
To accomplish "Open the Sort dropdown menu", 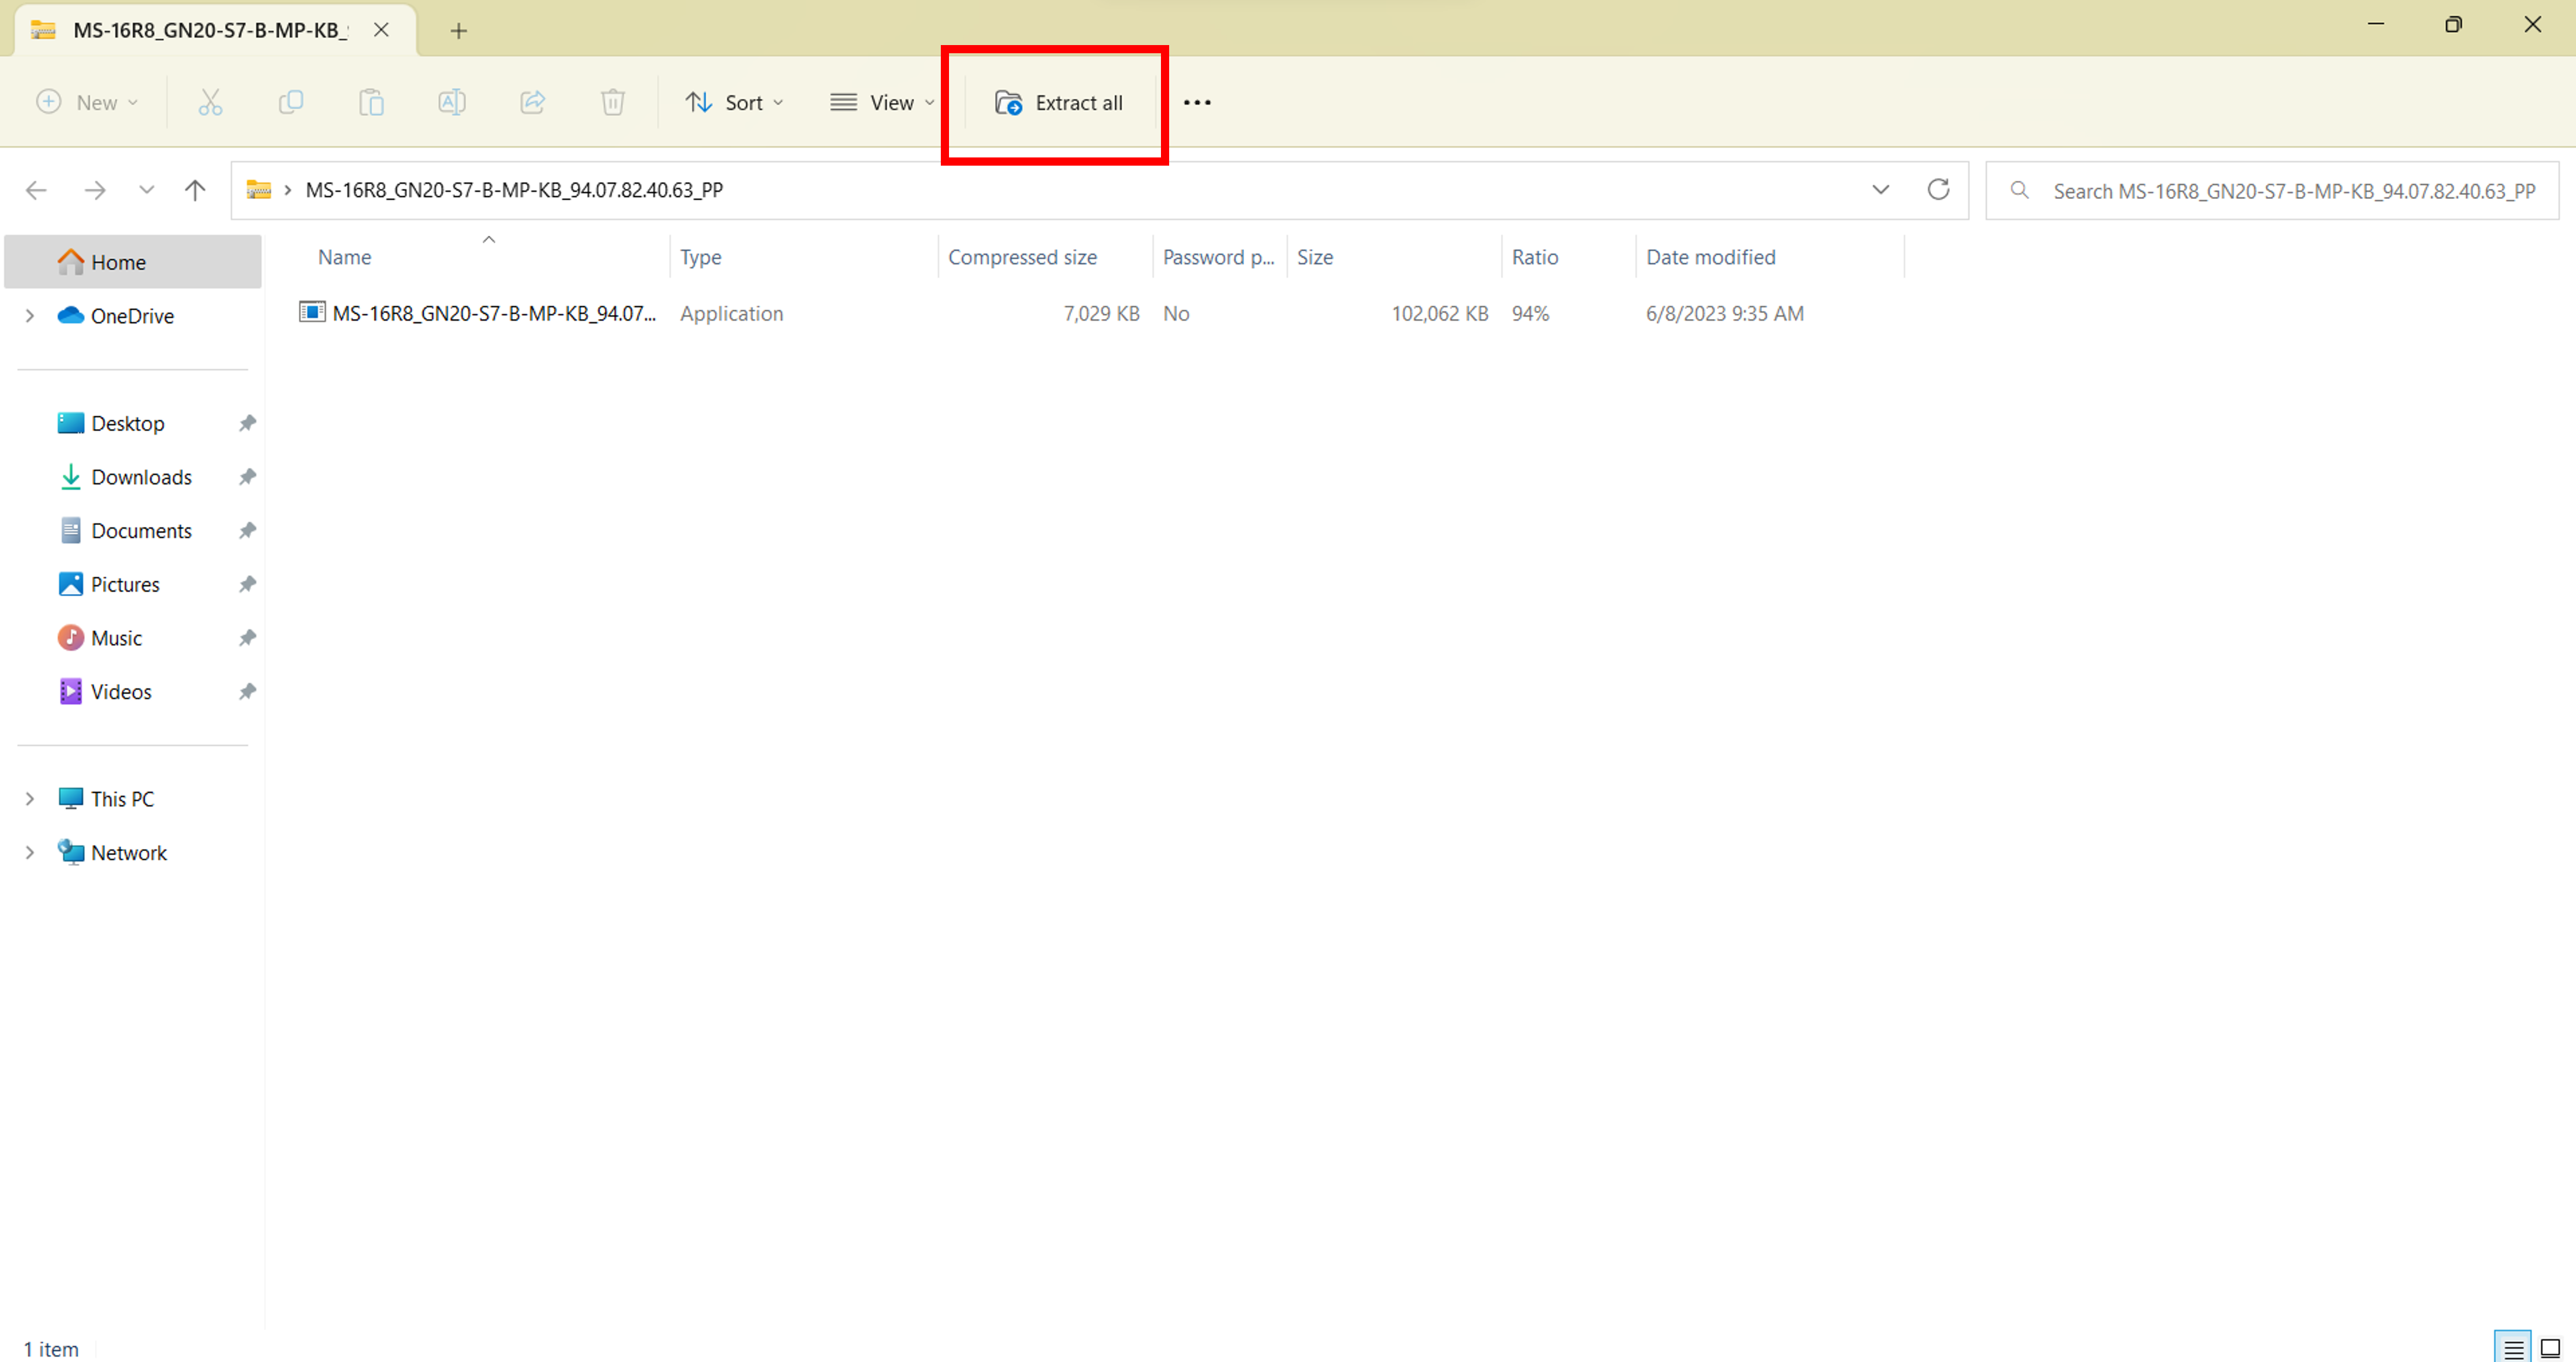I will 734,102.
